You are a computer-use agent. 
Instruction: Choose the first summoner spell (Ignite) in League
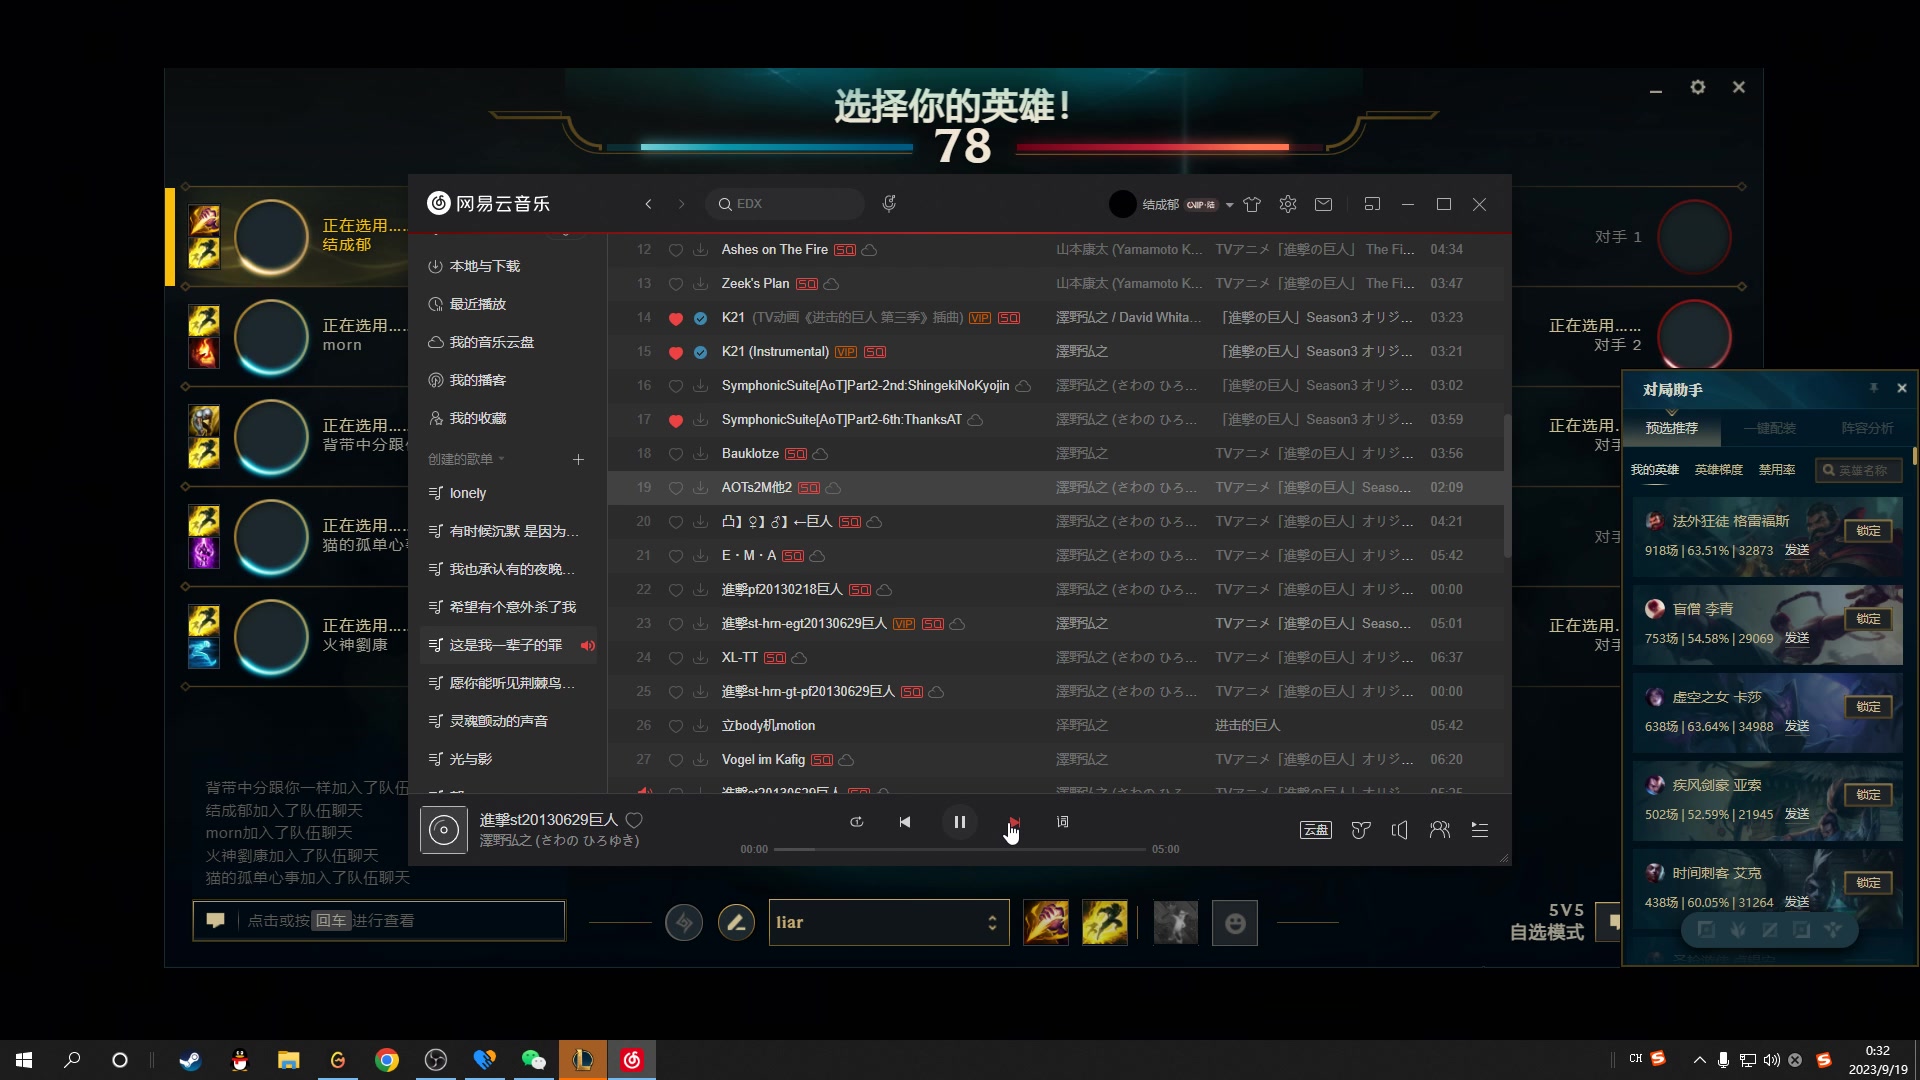click(1046, 922)
